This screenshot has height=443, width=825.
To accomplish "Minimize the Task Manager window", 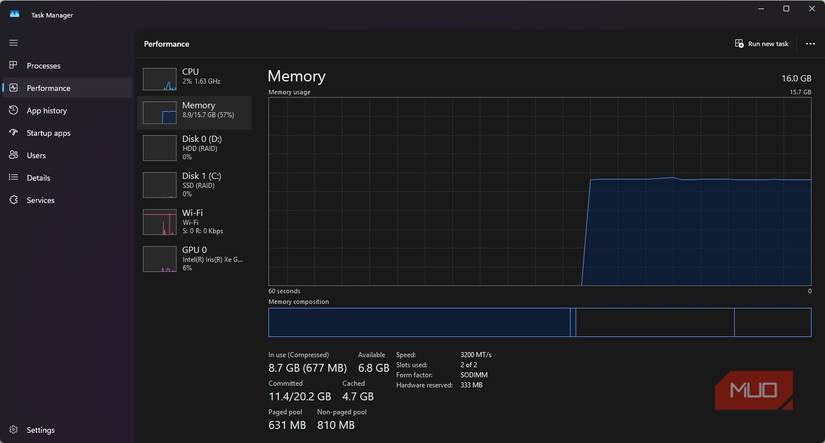I will 761,9.
